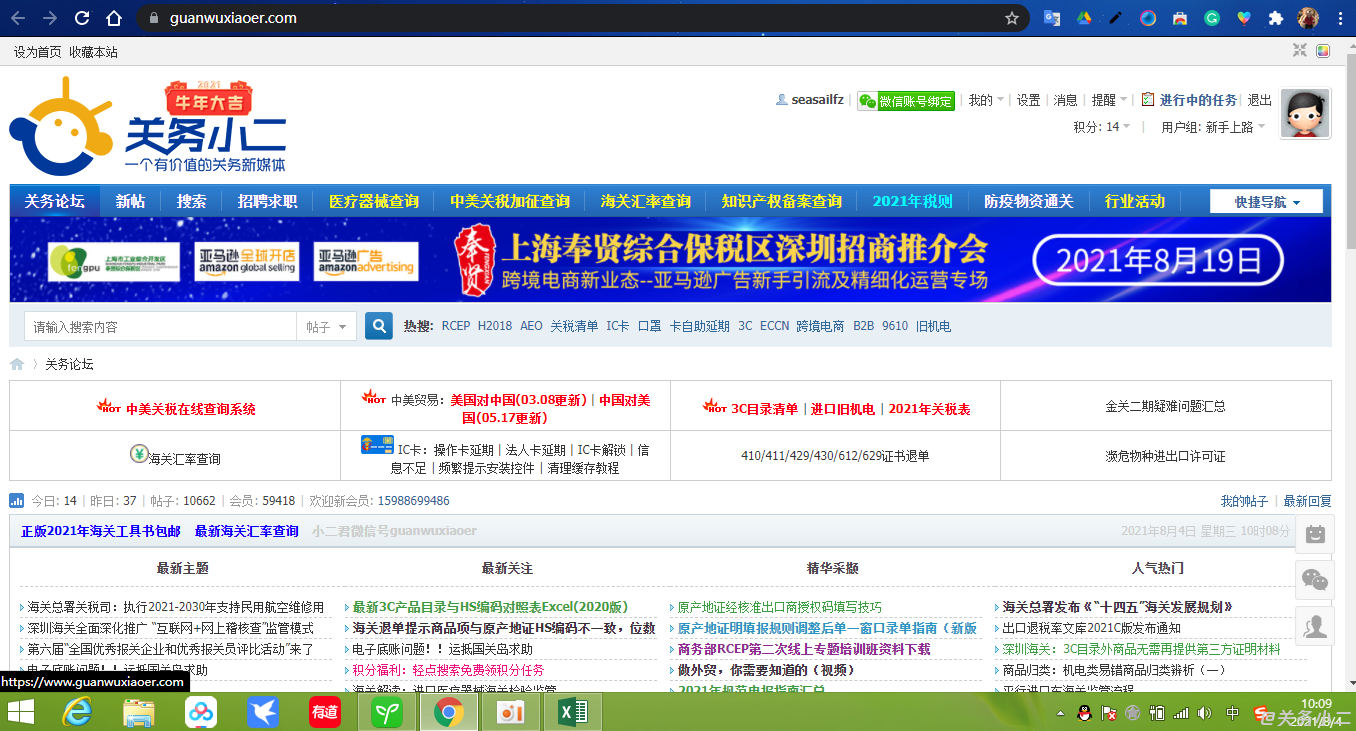1356x731 pixels.
Task: Expand the 提醒 notifications dropdown
Action: [1109, 100]
